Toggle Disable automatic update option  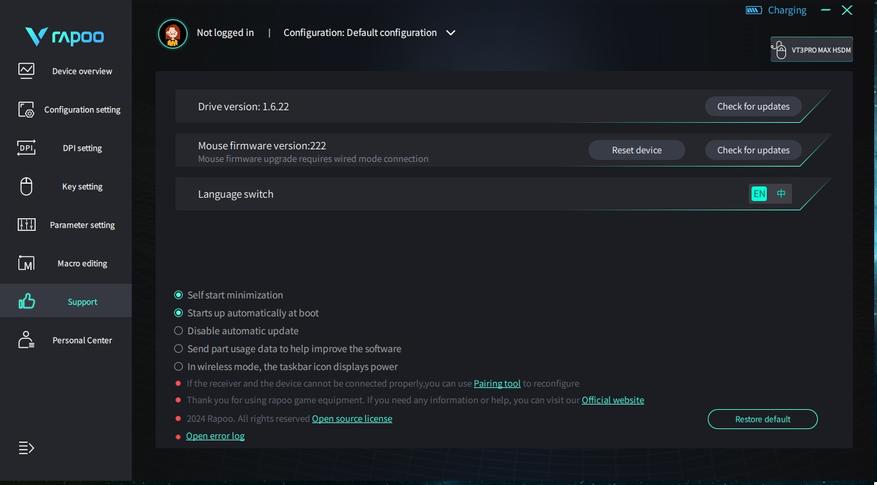(x=179, y=331)
